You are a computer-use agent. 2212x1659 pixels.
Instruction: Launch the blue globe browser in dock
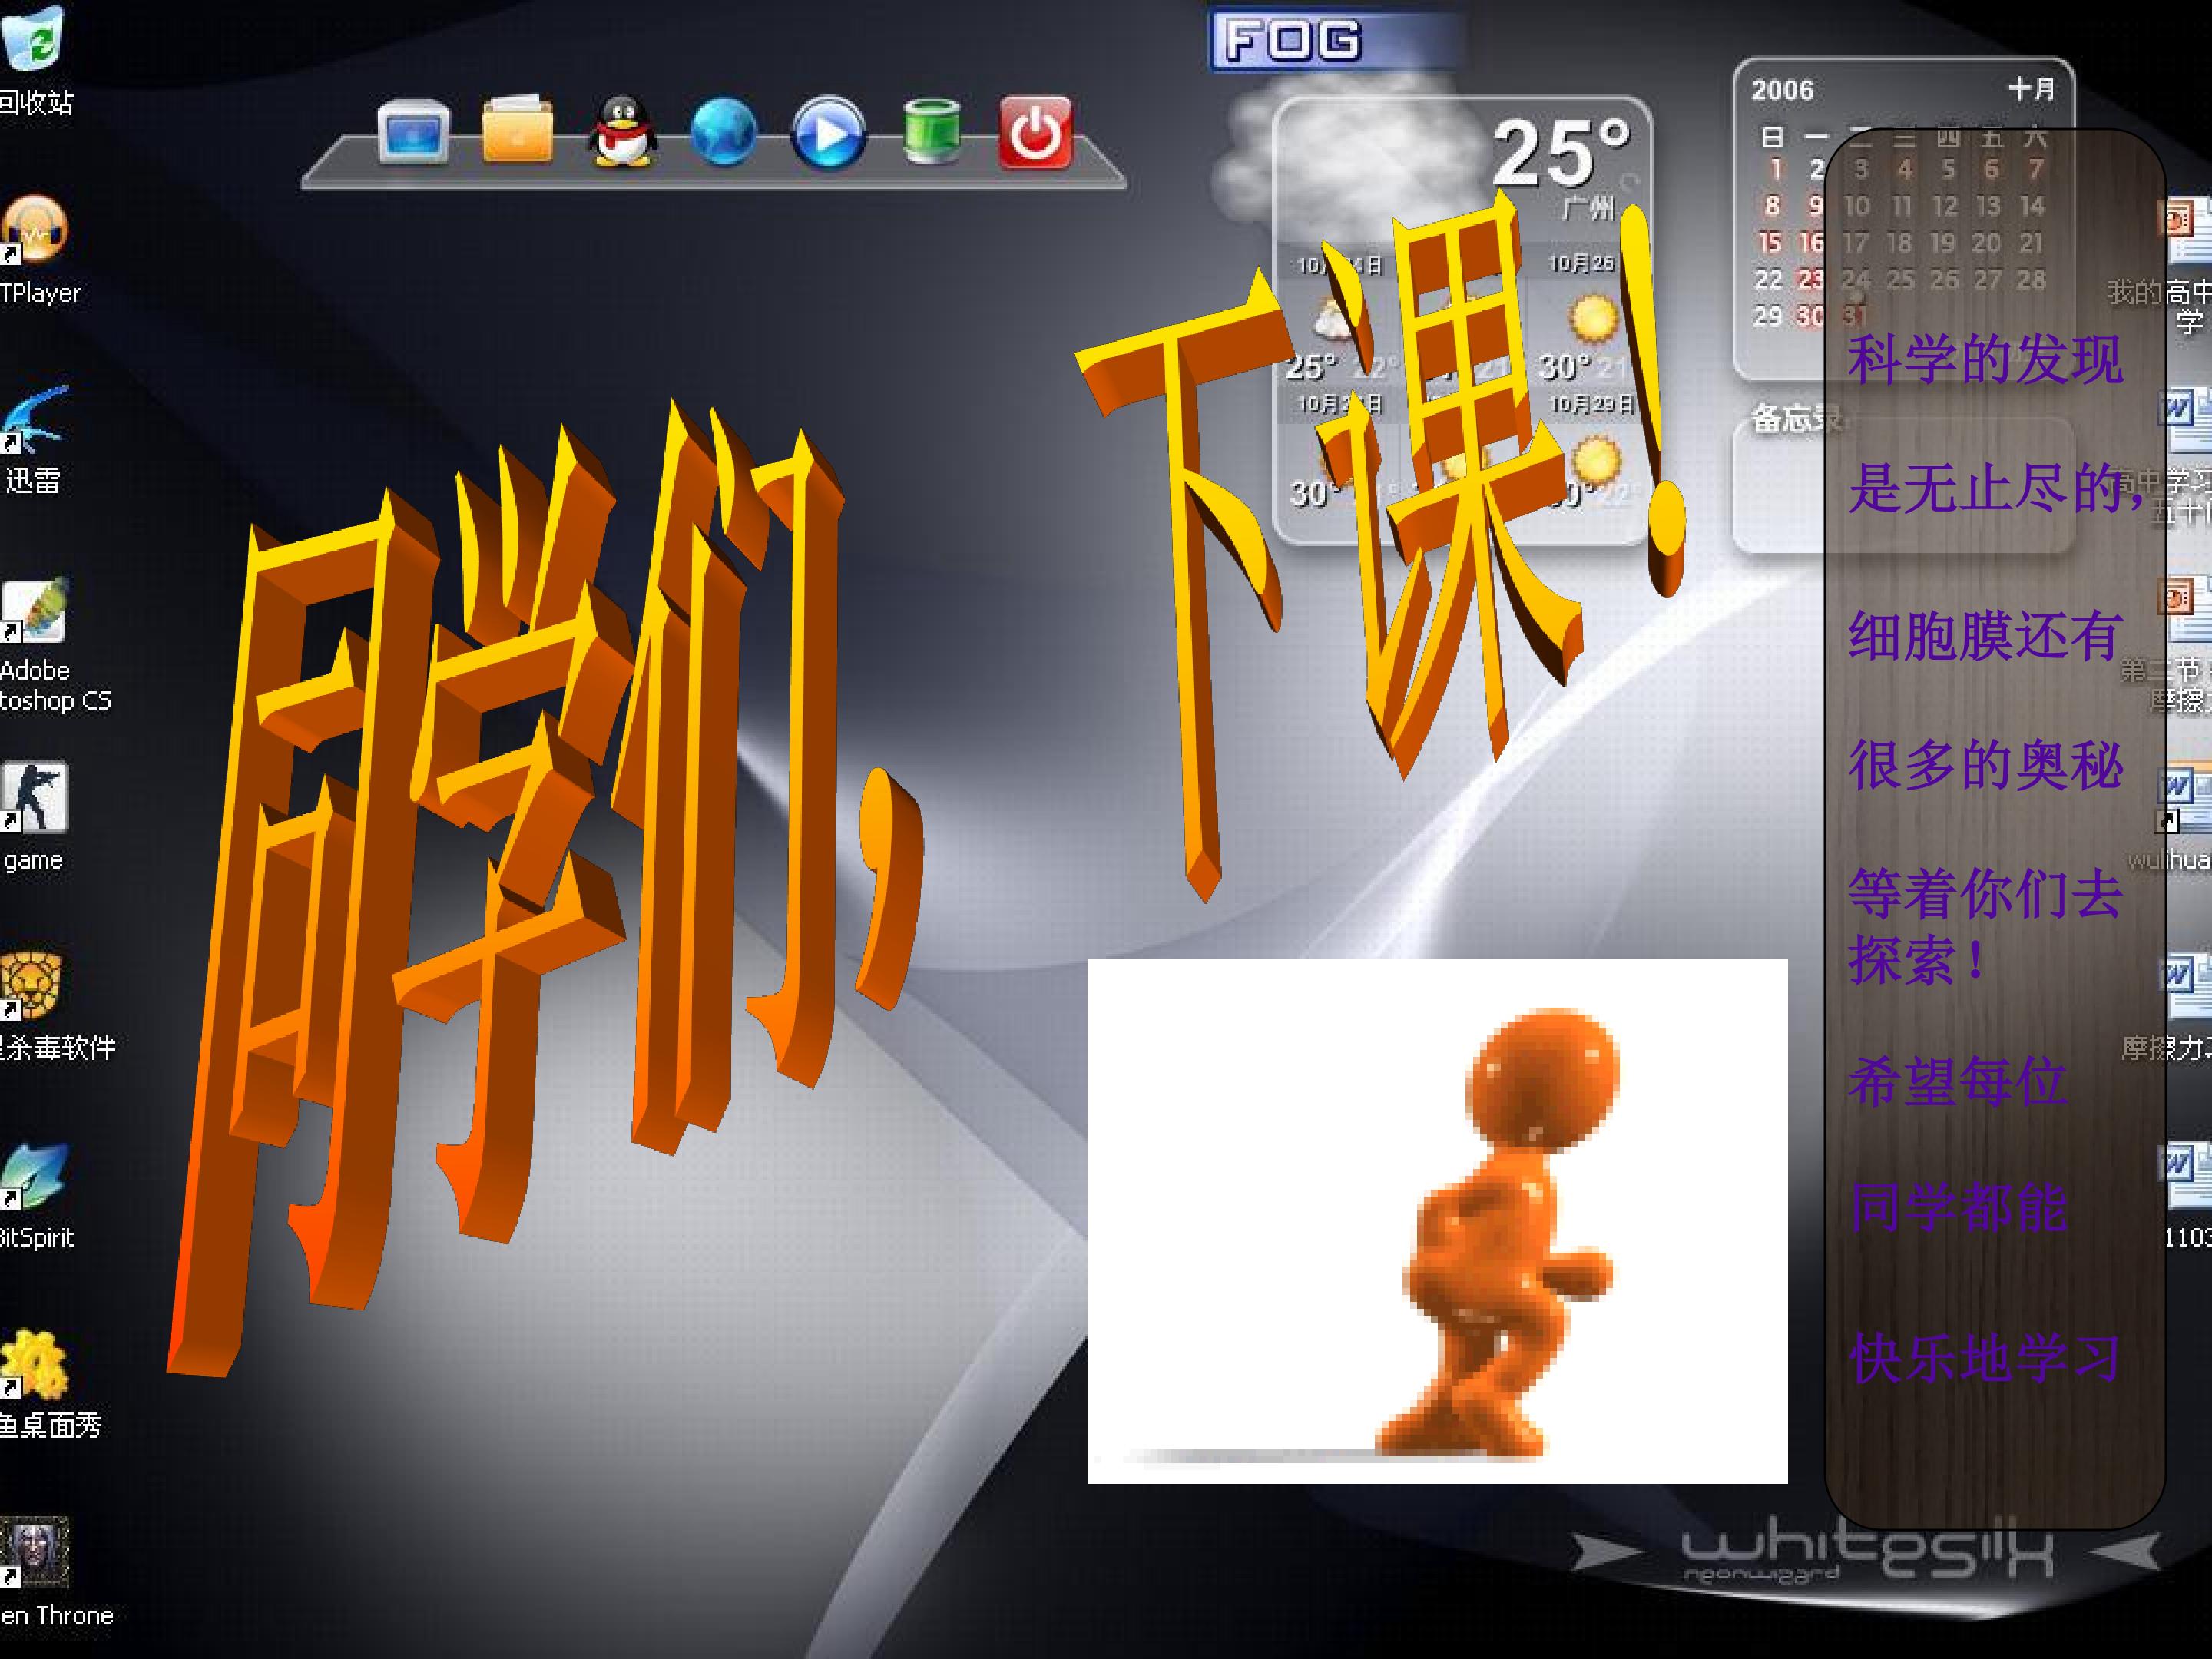(724, 131)
